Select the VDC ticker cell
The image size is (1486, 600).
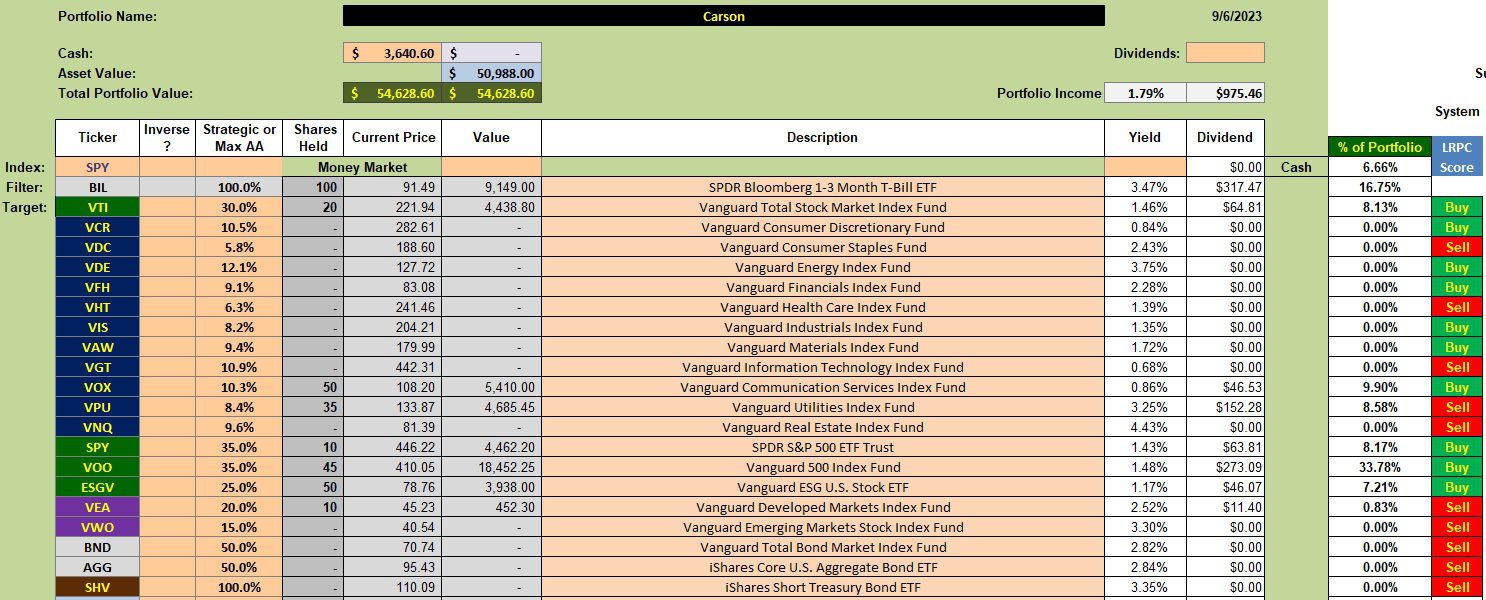pos(97,247)
